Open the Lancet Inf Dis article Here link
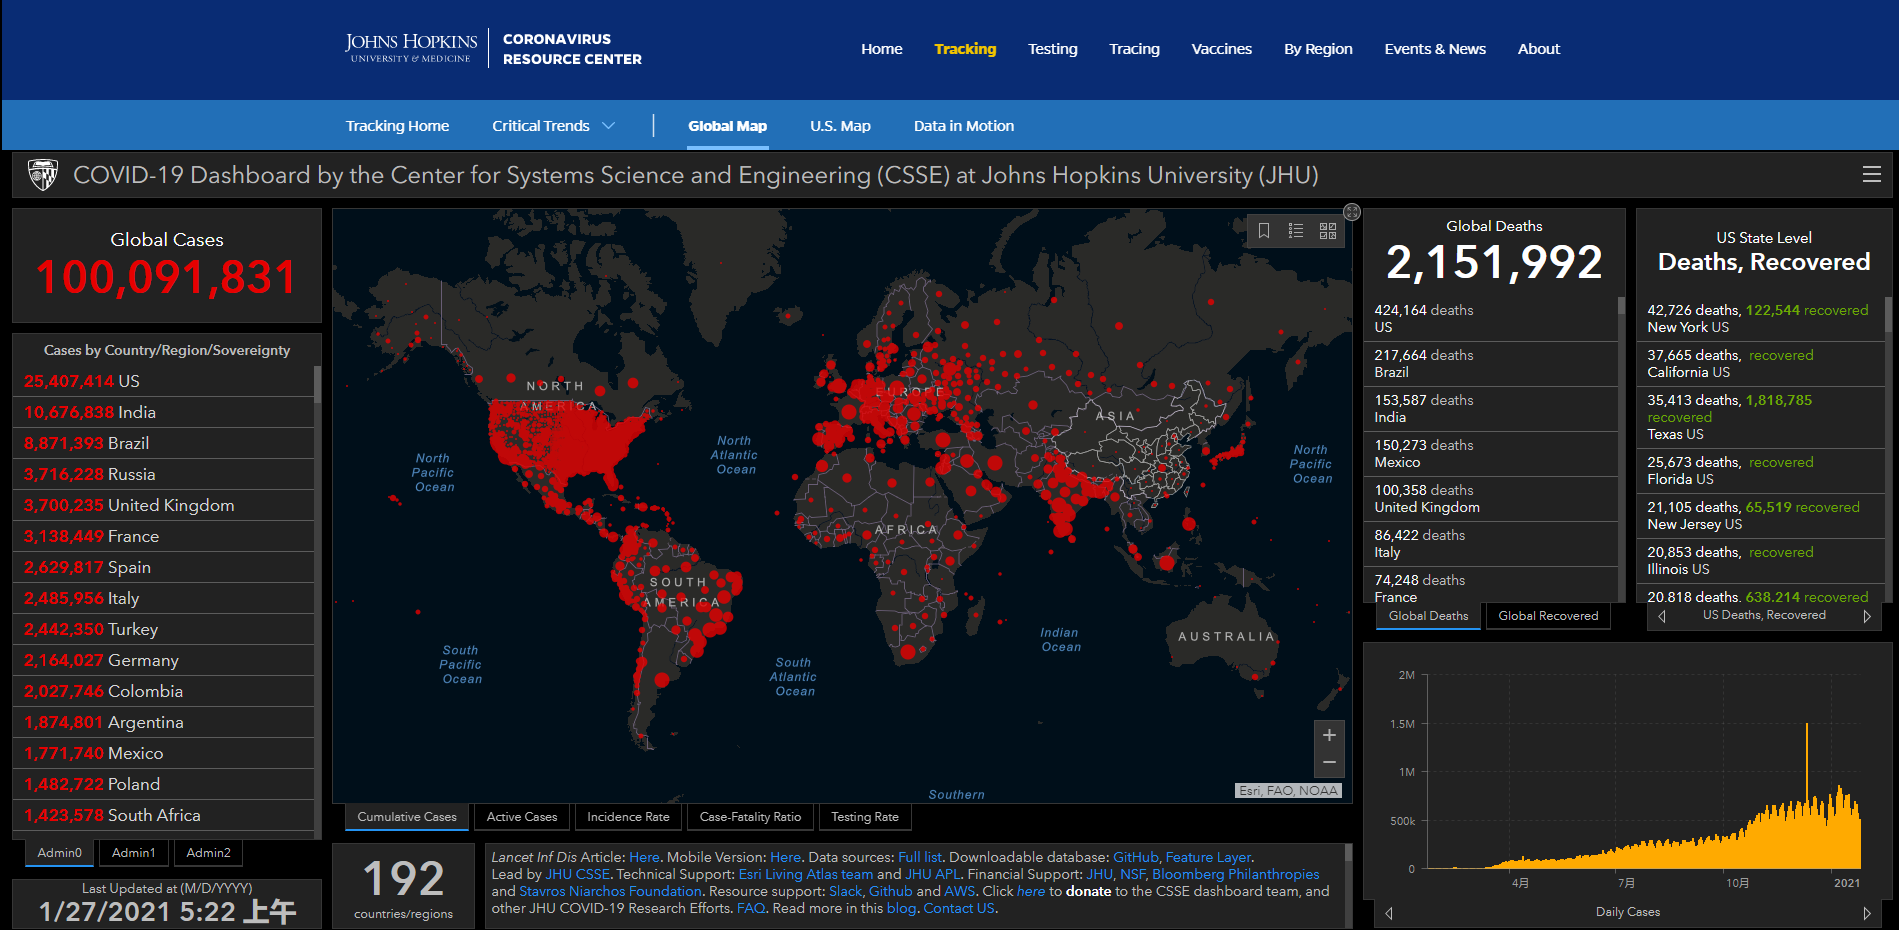1899x930 pixels. click(x=644, y=857)
